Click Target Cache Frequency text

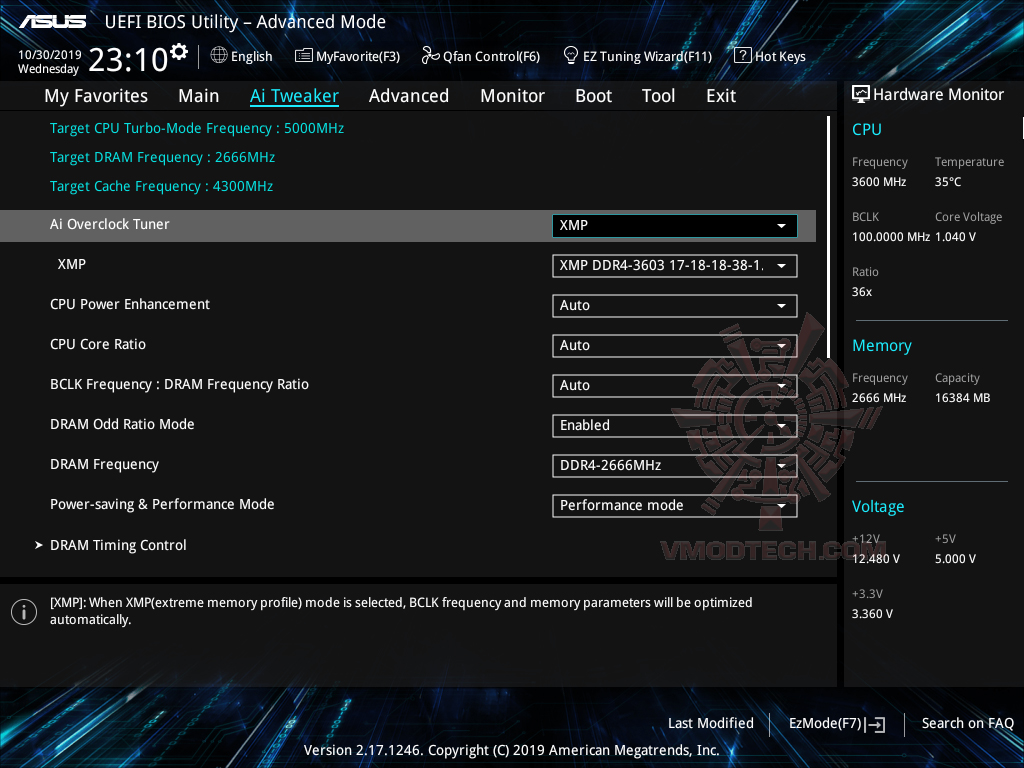(x=161, y=187)
